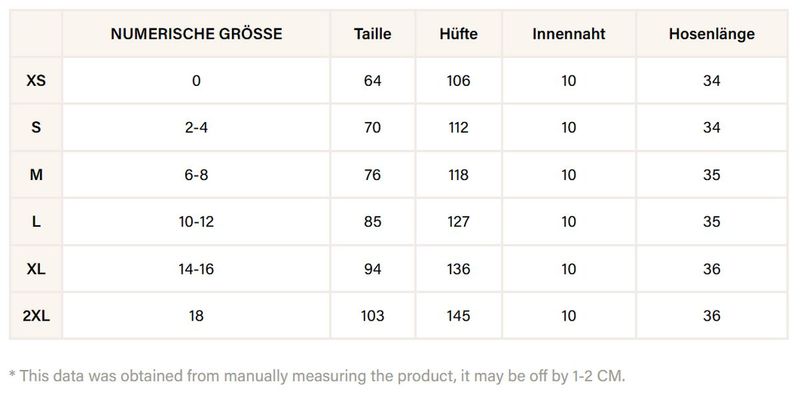Screen dimensions: 800x394
Task: Click the Hüfte column header
Action: point(458,34)
